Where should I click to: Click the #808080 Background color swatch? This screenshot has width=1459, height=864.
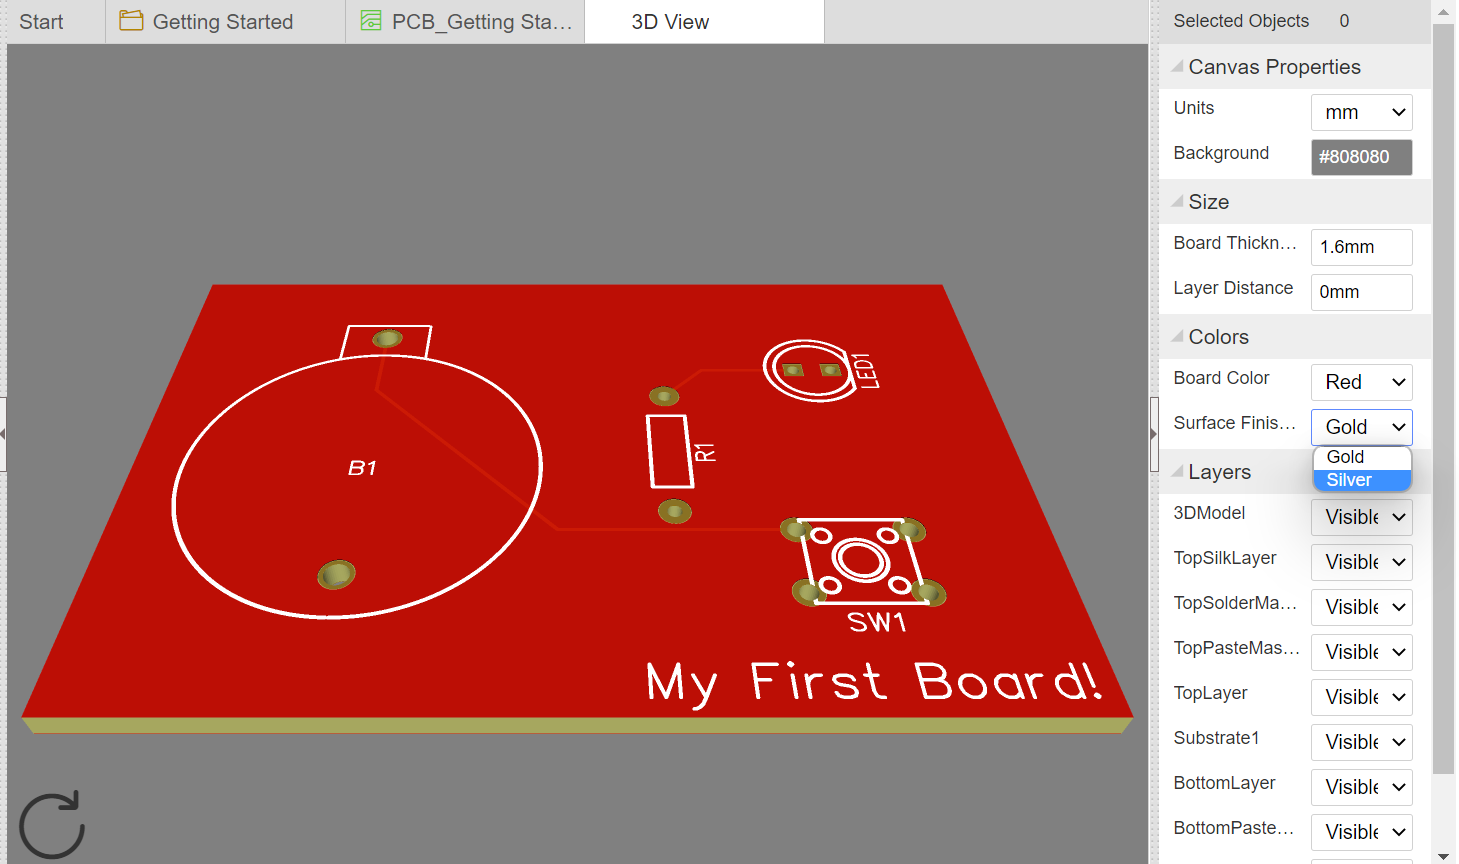pos(1361,157)
